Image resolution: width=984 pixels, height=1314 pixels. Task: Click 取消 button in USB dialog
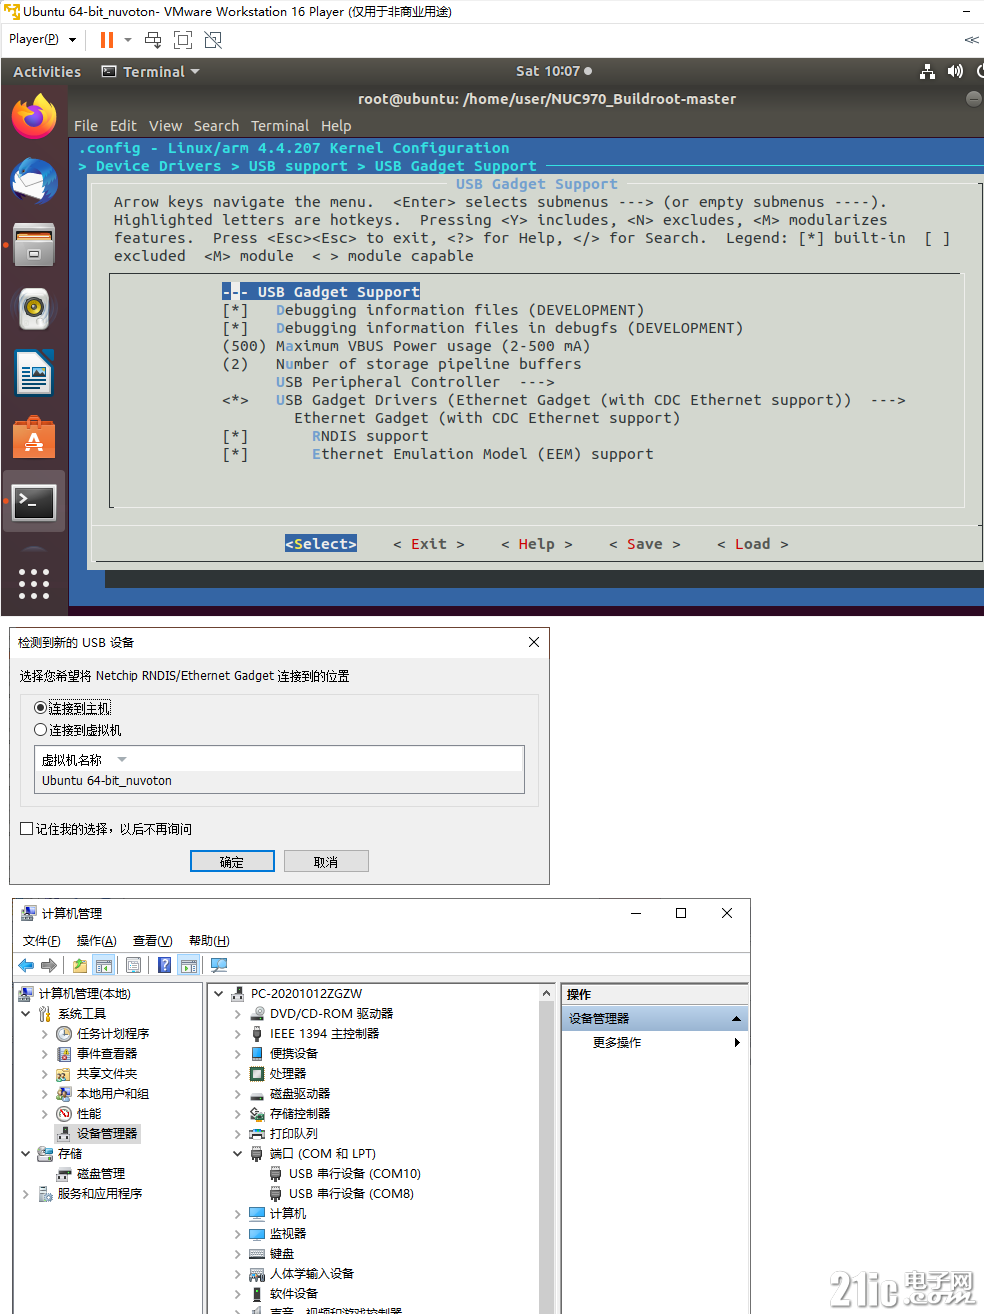click(326, 861)
